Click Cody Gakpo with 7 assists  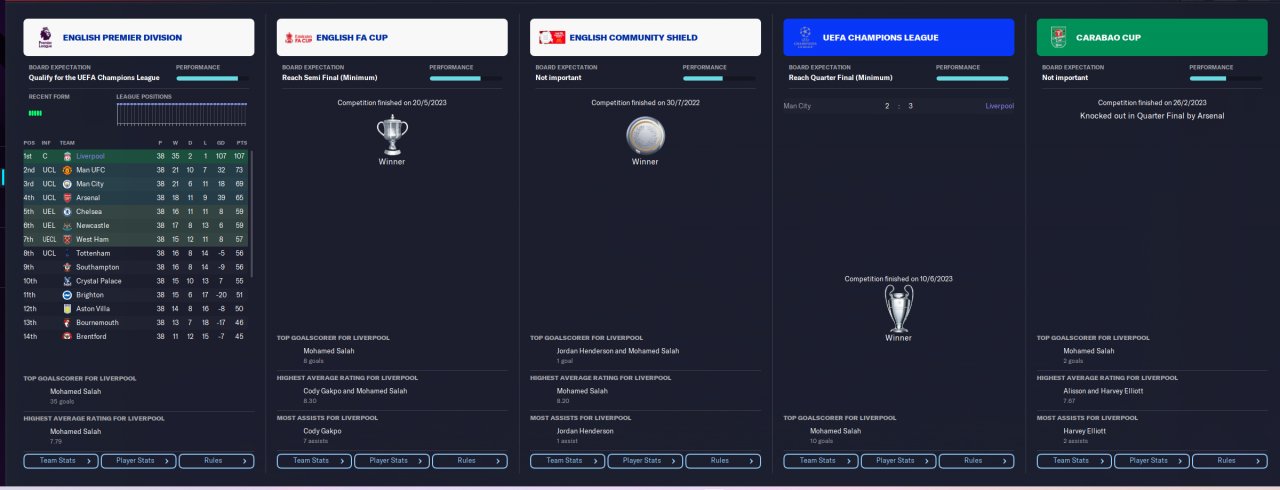tap(322, 431)
